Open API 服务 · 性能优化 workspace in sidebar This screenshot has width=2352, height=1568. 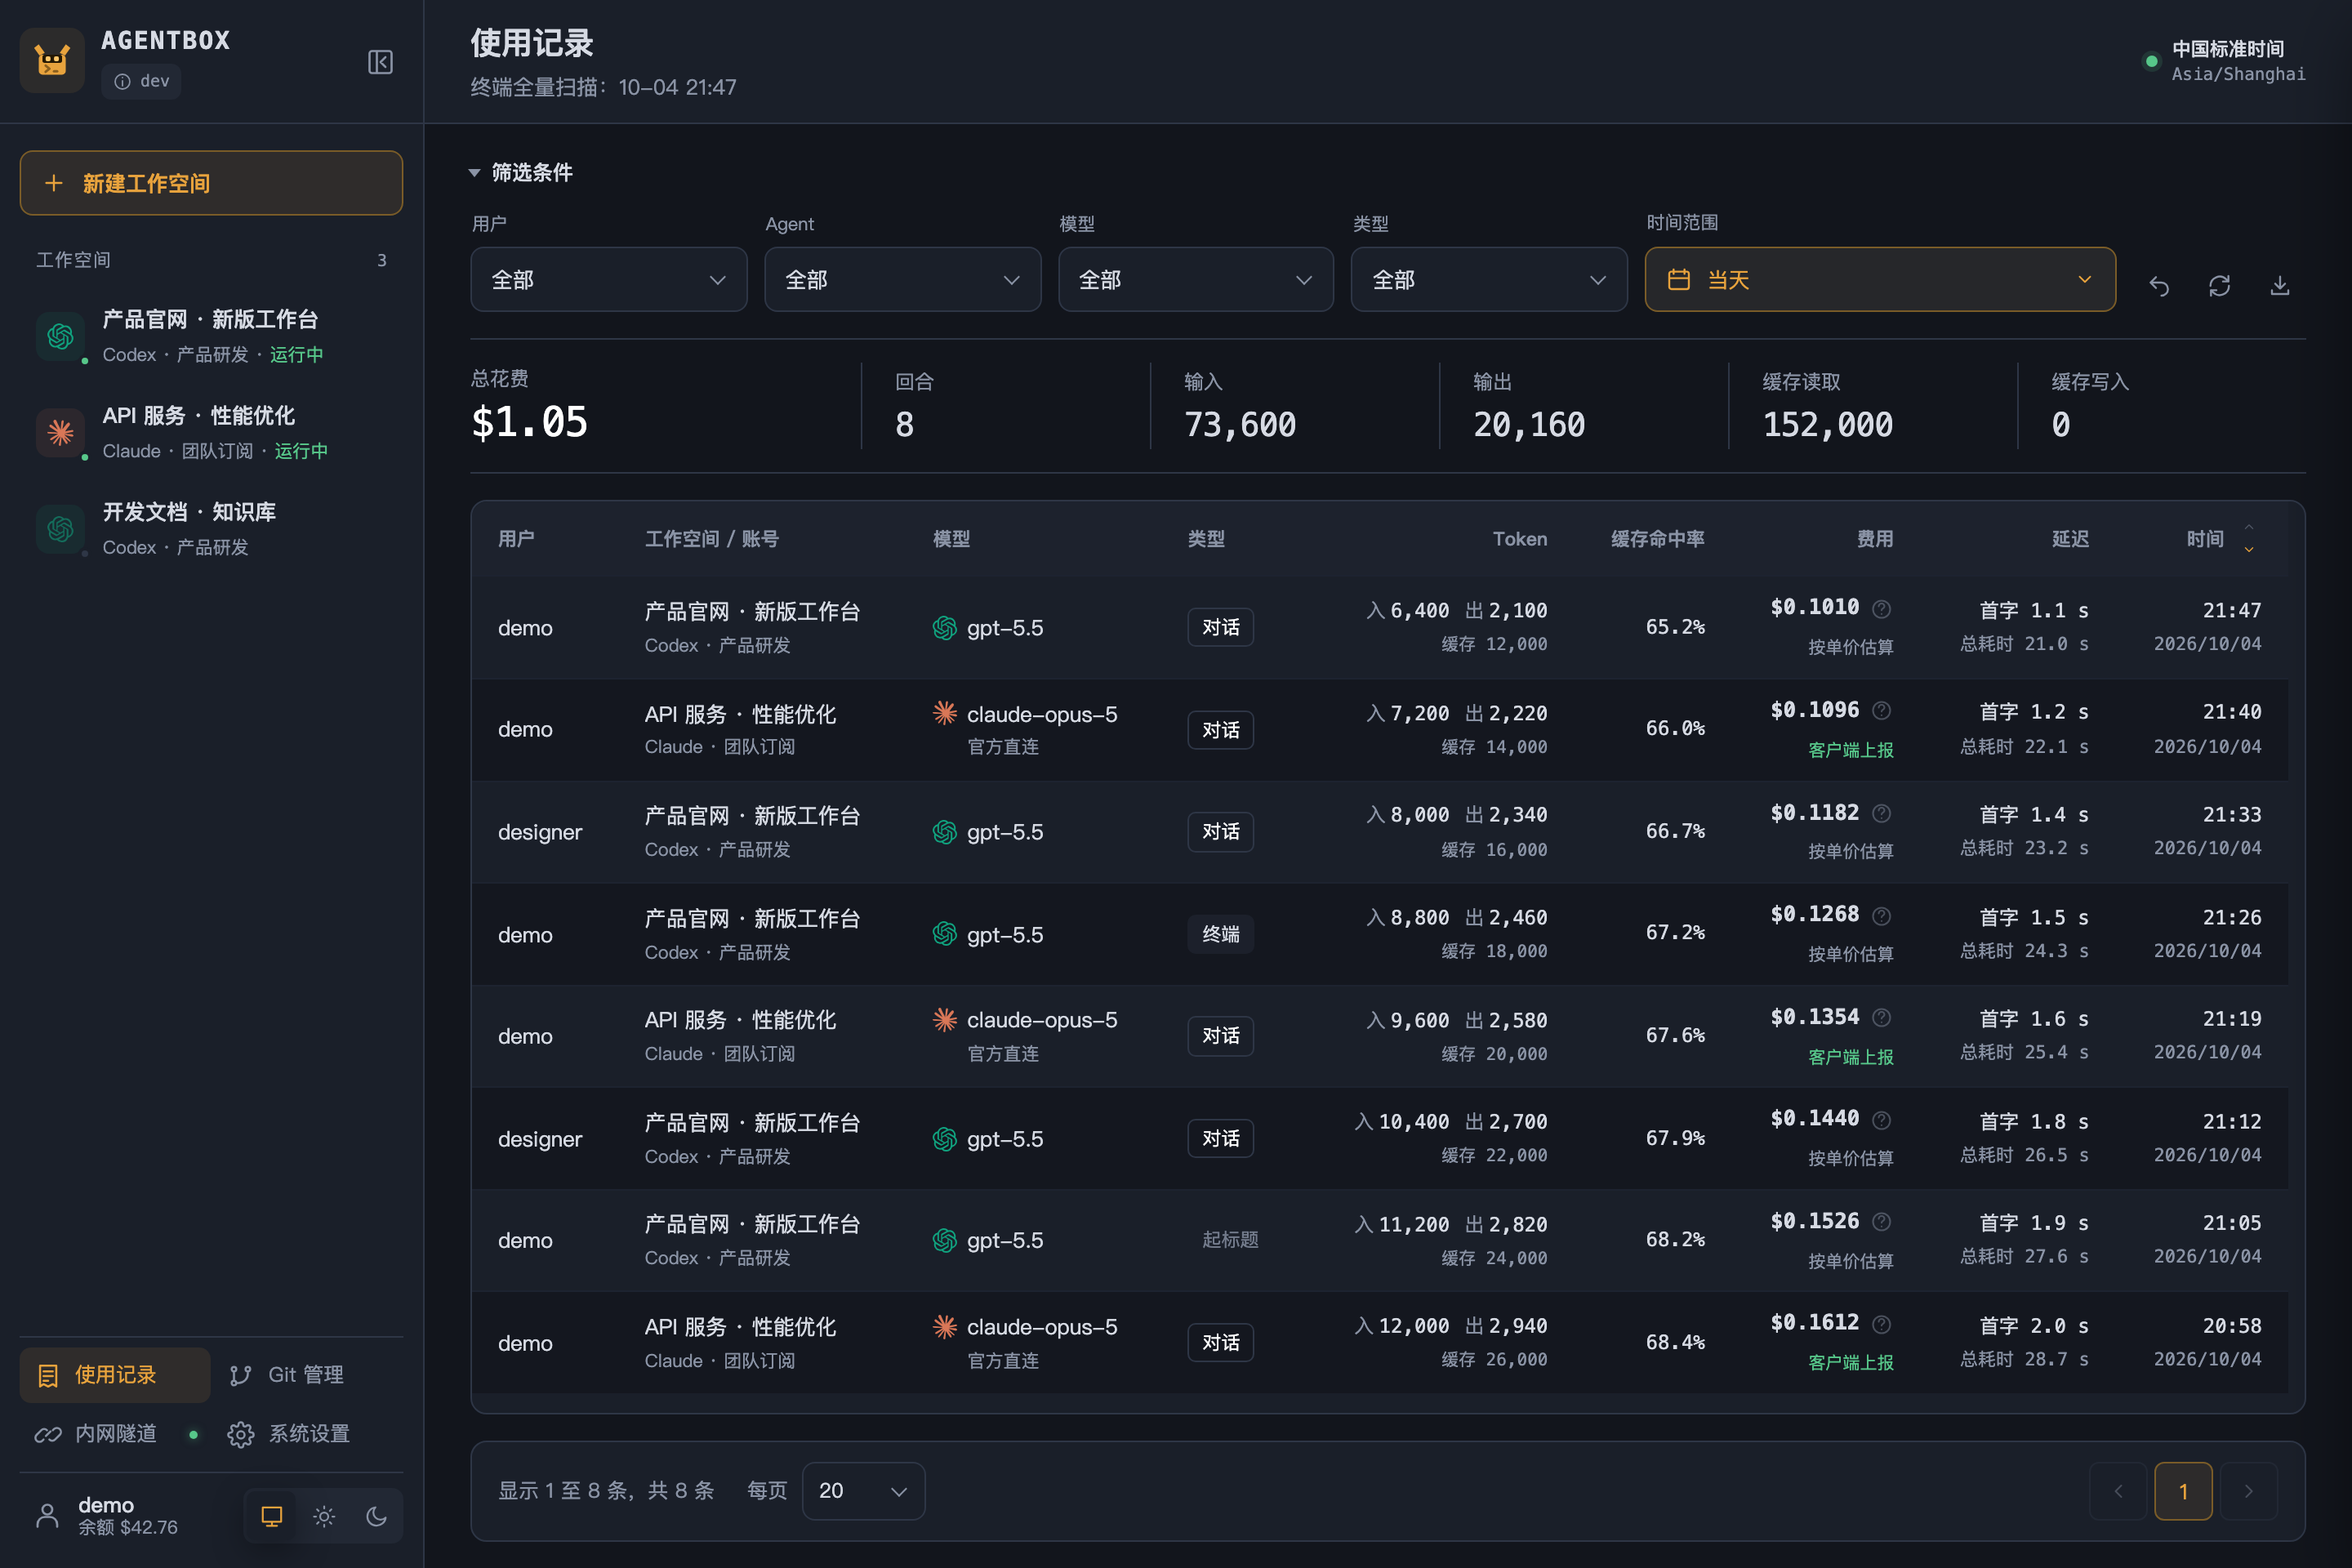pos(211,432)
